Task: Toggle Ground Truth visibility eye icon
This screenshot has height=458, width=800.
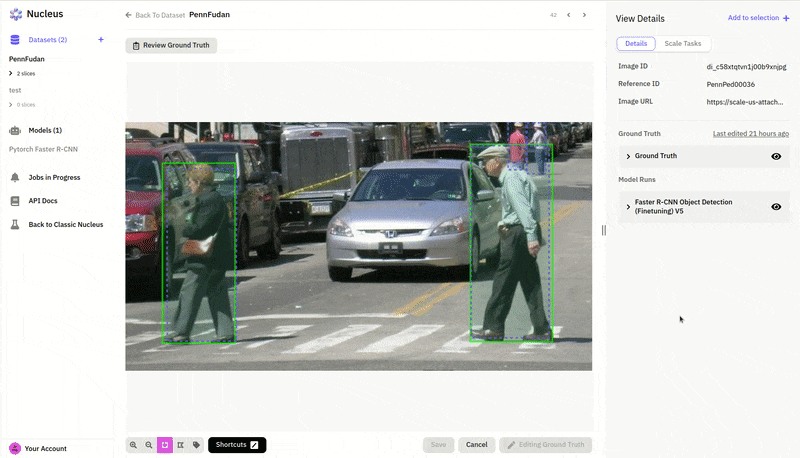Action: tap(776, 156)
